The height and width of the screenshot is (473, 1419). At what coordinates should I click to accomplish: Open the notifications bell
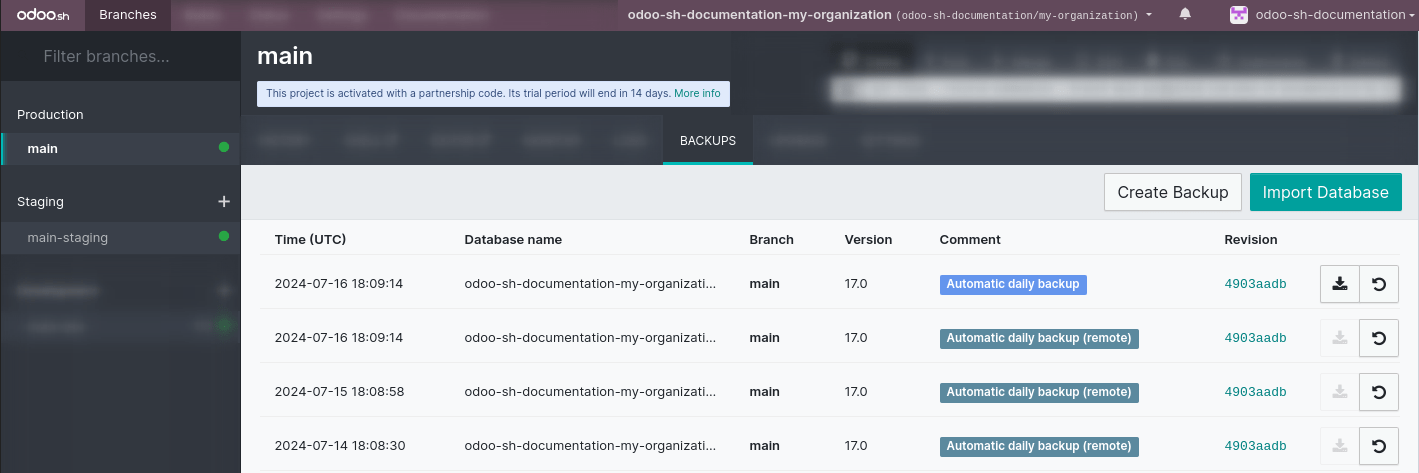pos(1185,15)
